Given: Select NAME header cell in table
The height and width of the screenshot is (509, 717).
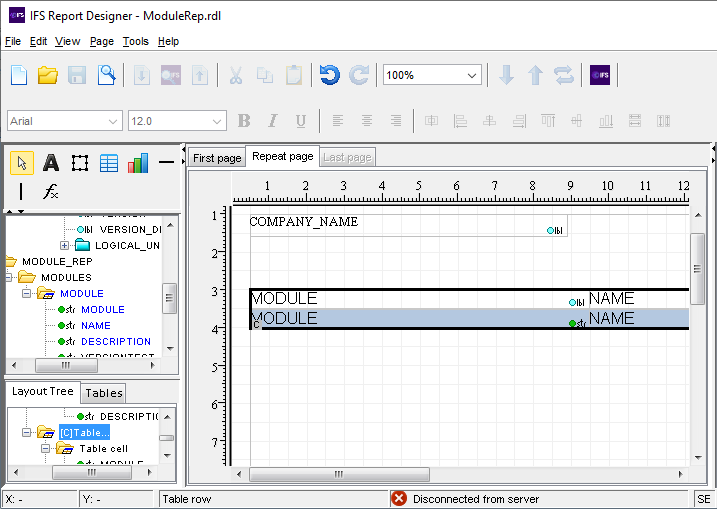Looking at the screenshot, I should coord(611,298).
